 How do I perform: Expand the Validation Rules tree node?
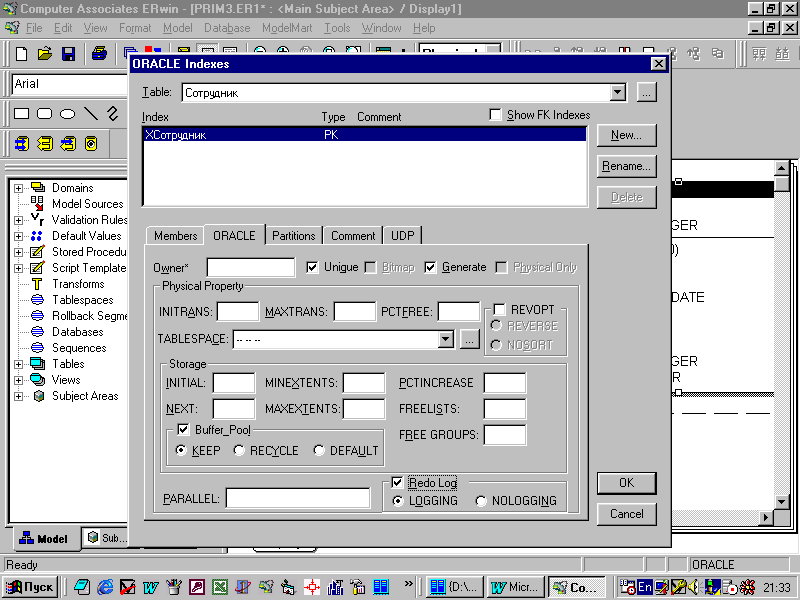[x=18, y=220]
